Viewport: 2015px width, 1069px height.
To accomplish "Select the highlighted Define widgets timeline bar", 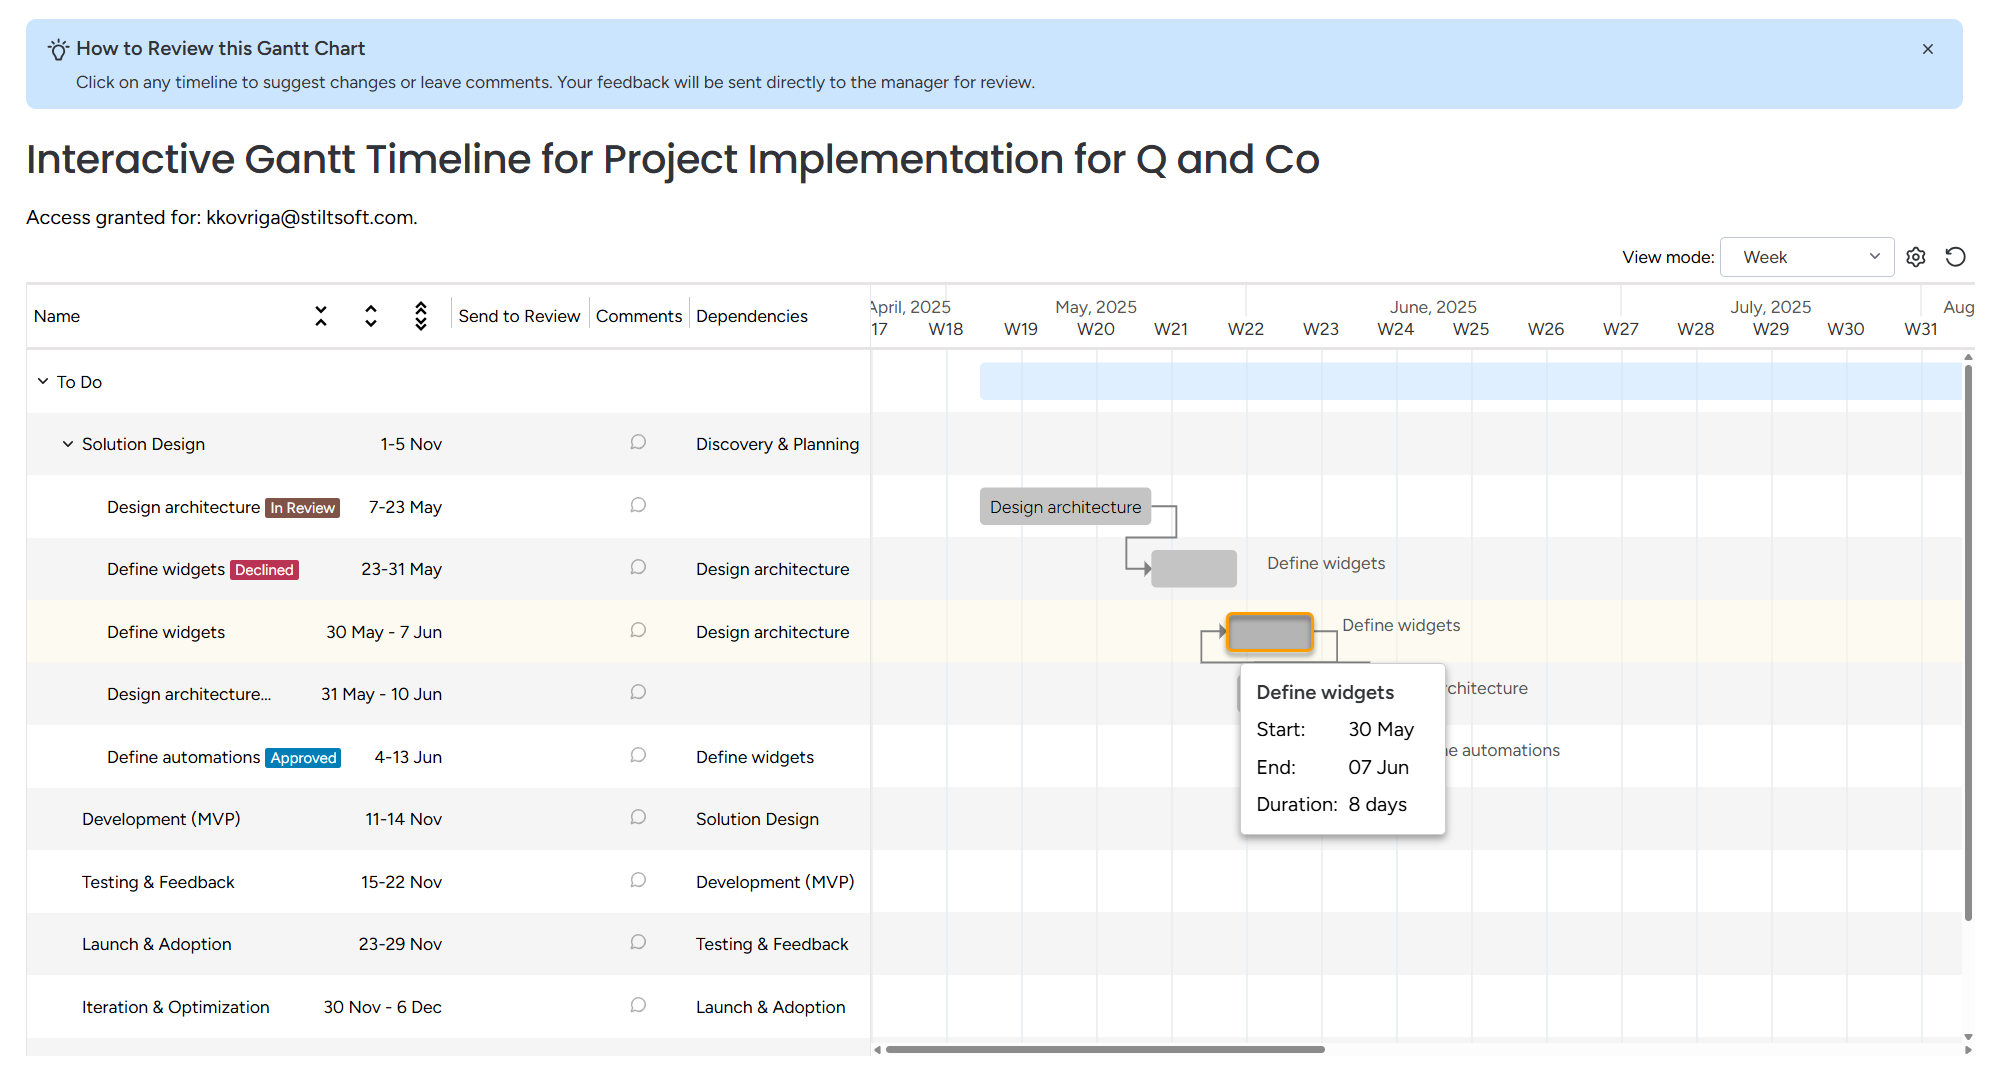I will click(x=1269, y=633).
